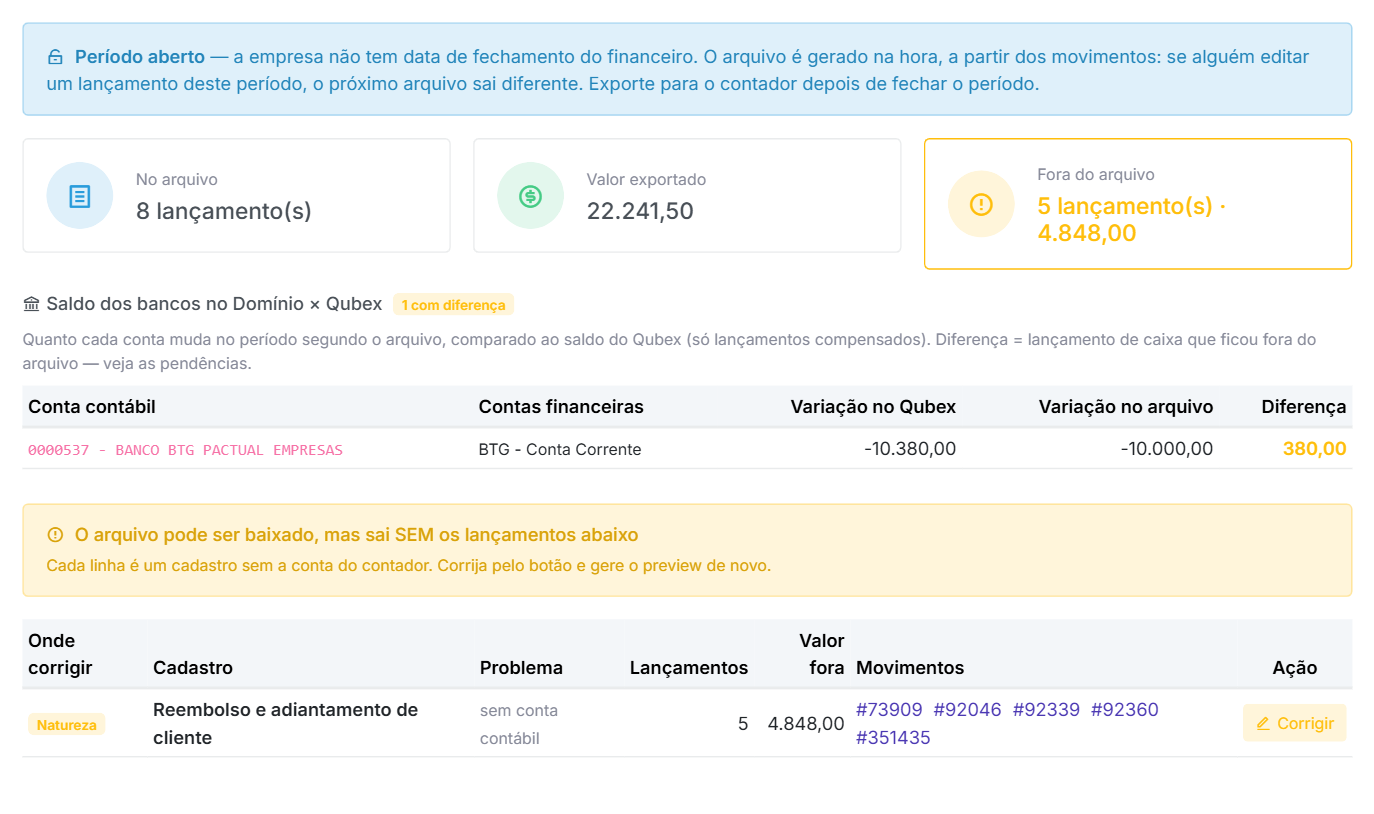Click the open lock icon beside Período aberto
Image resolution: width=1374 pixels, height=814 pixels.
pyautogui.click(x=55, y=57)
